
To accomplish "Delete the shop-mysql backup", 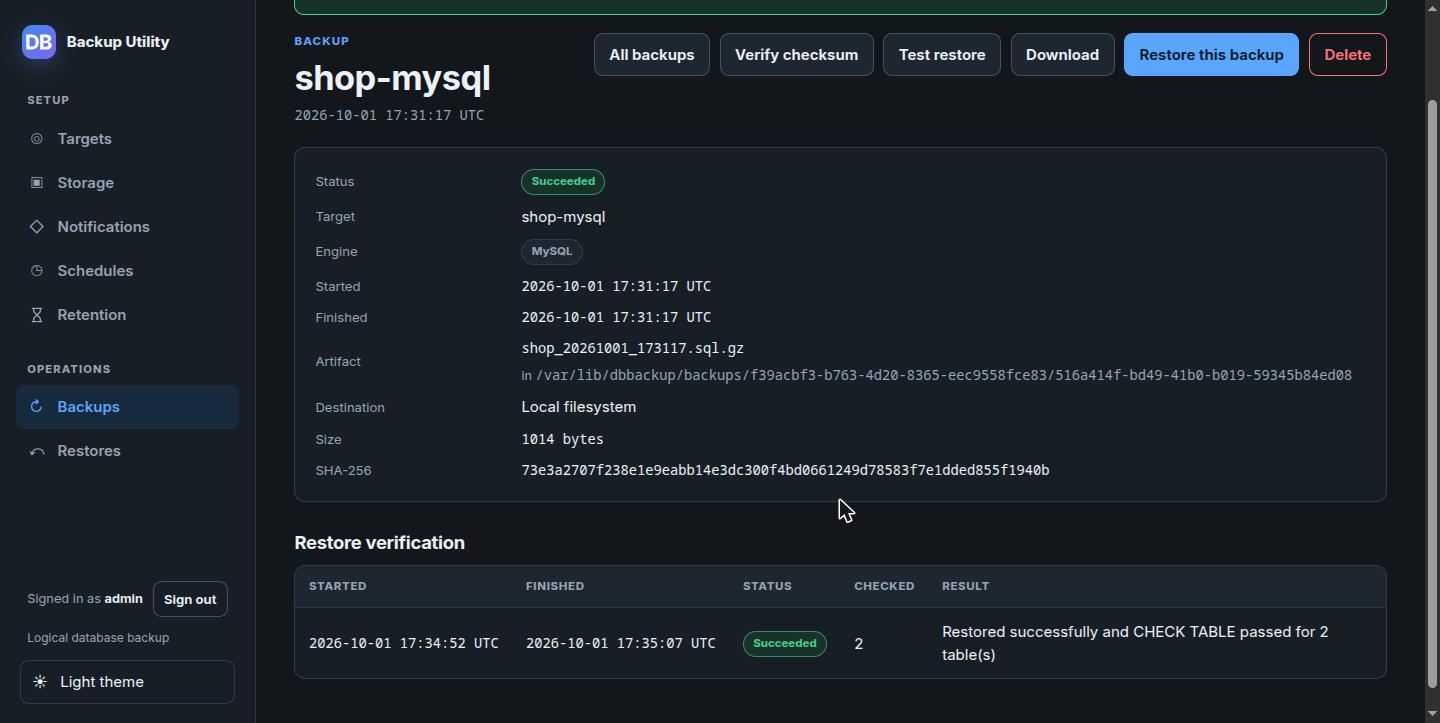I will coord(1347,55).
